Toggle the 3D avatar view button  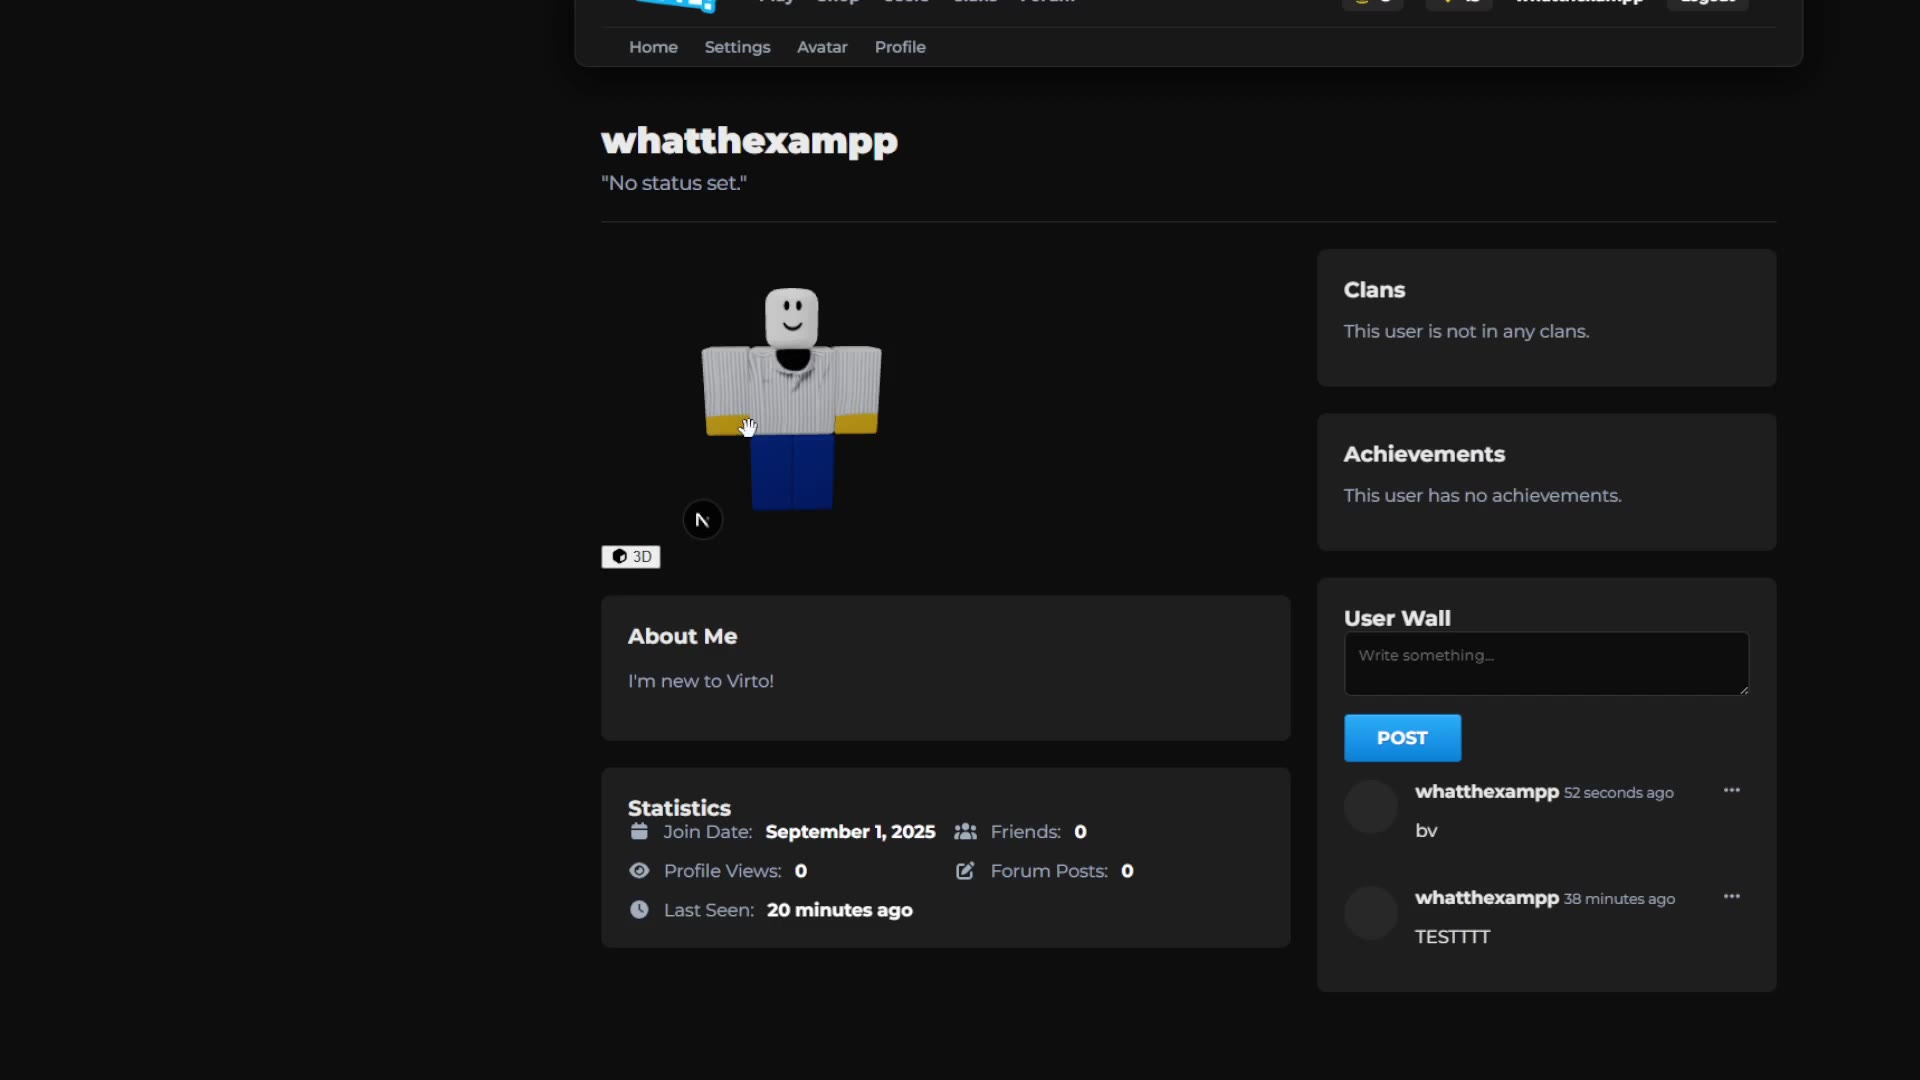(630, 557)
